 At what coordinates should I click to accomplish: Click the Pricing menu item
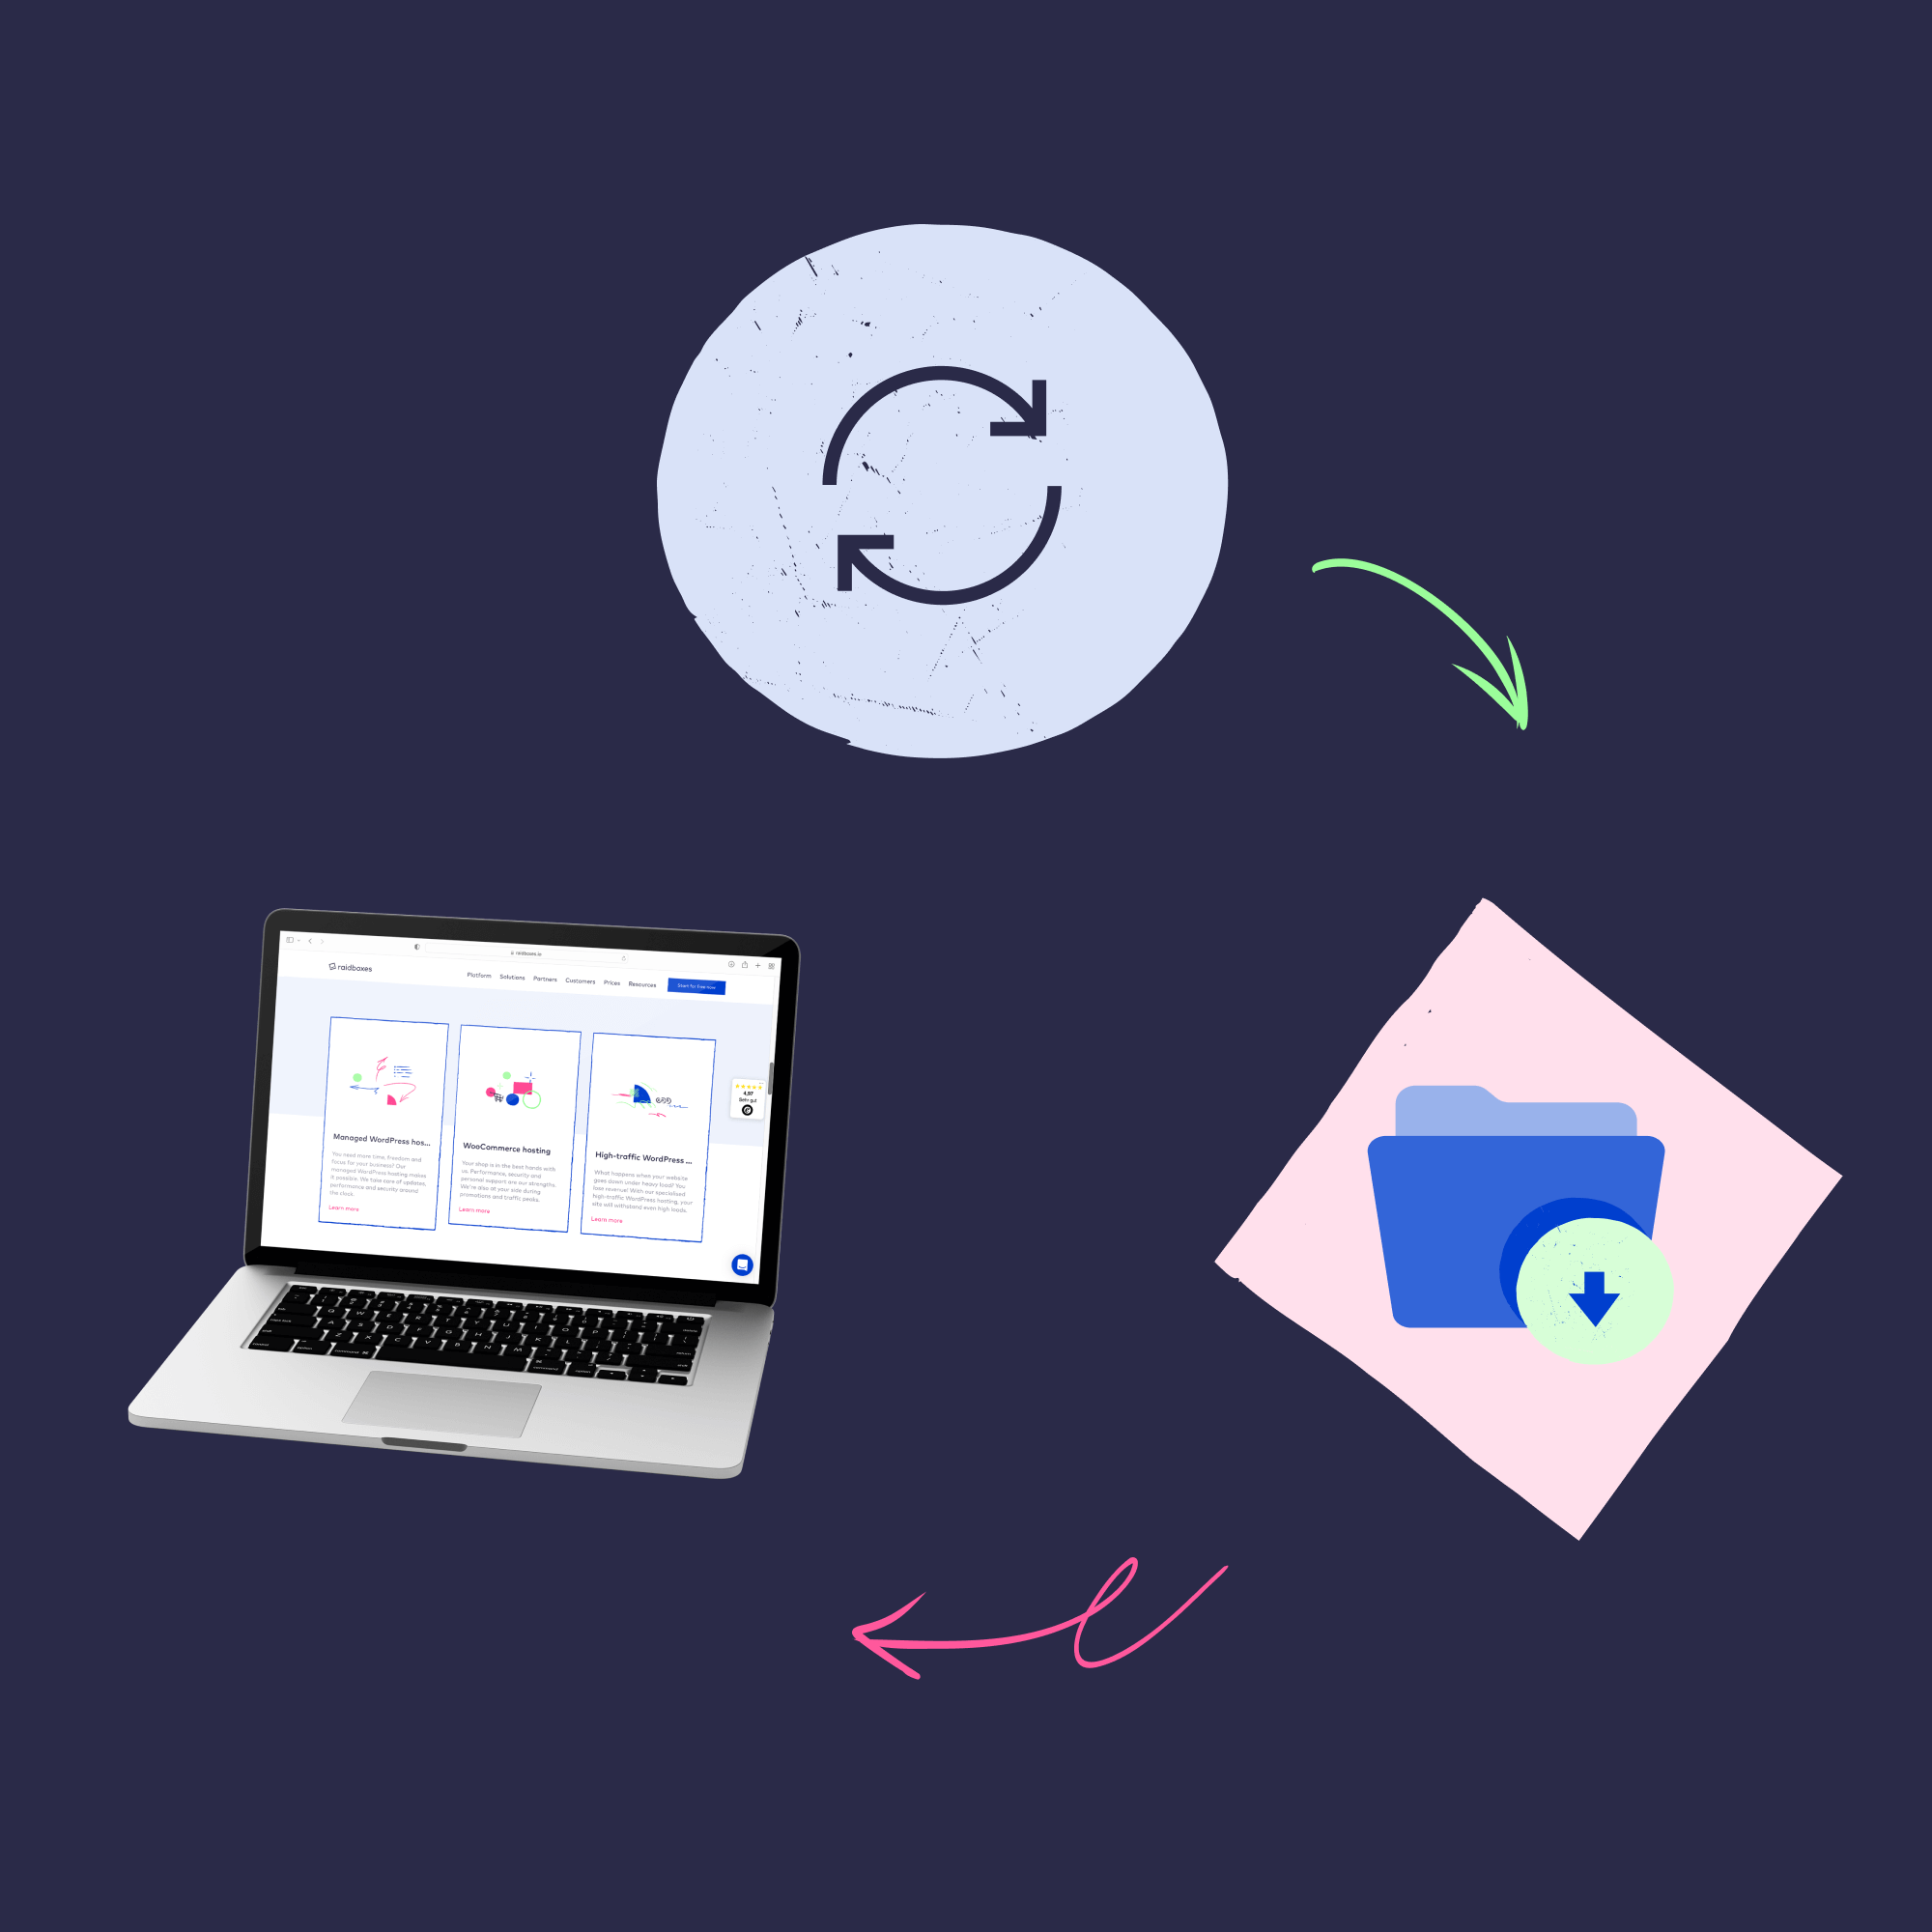pos(615,980)
